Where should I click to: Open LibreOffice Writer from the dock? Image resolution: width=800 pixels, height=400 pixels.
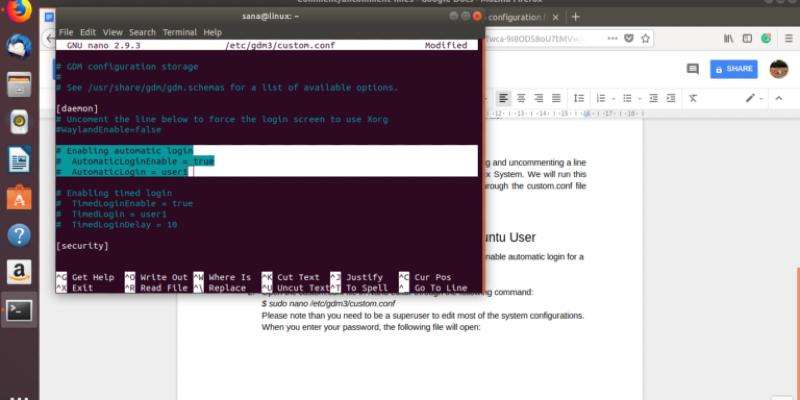[x=19, y=159]
